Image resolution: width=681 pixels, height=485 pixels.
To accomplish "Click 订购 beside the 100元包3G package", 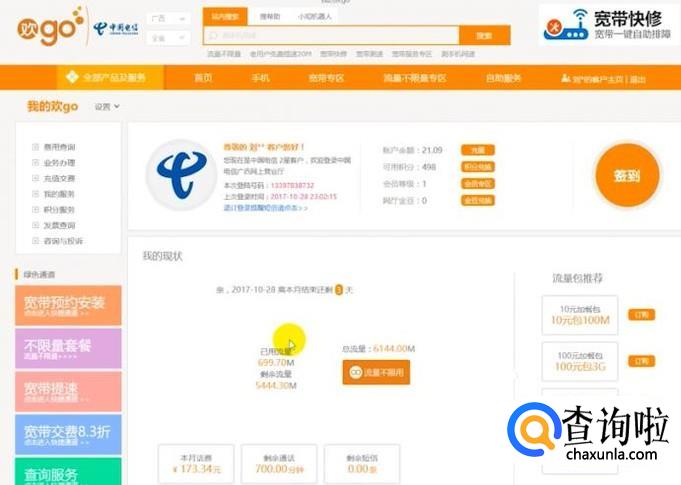I will click(641, 361).
